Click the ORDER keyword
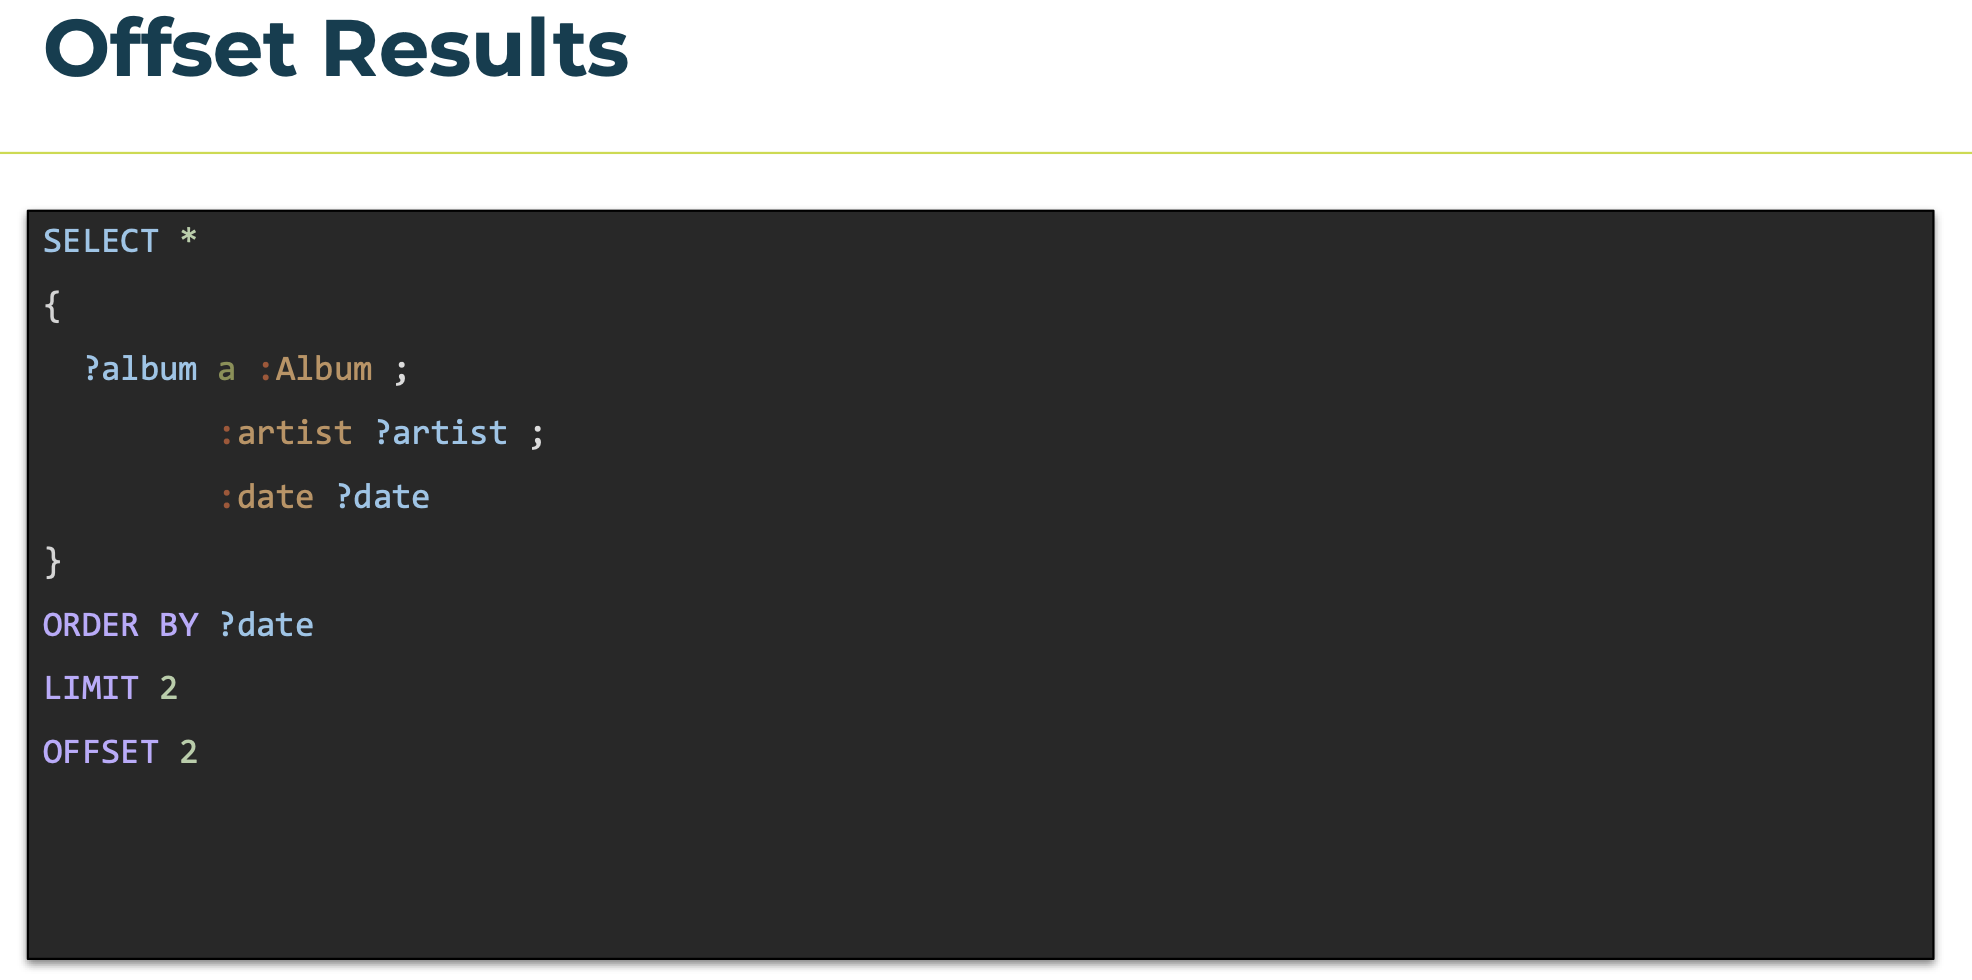1972x980 pixels. point(91,625)
